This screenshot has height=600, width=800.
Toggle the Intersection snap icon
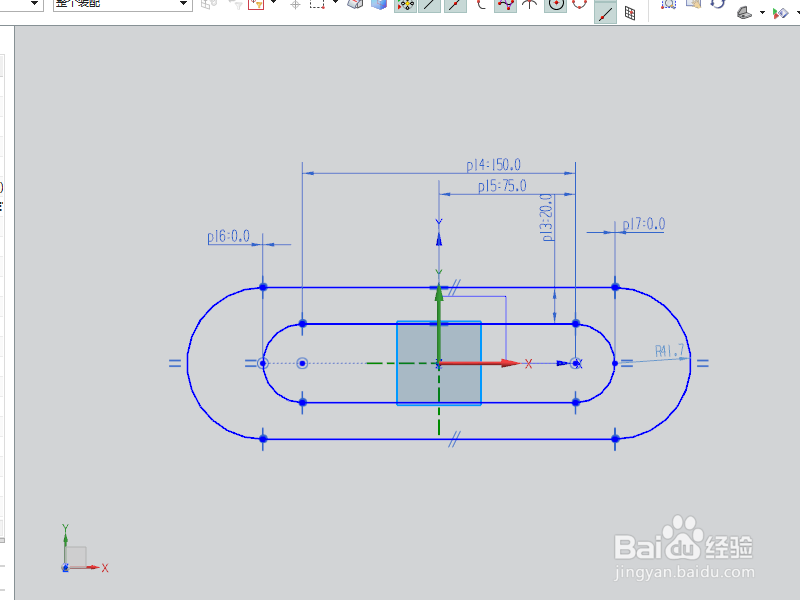[530, 5]
